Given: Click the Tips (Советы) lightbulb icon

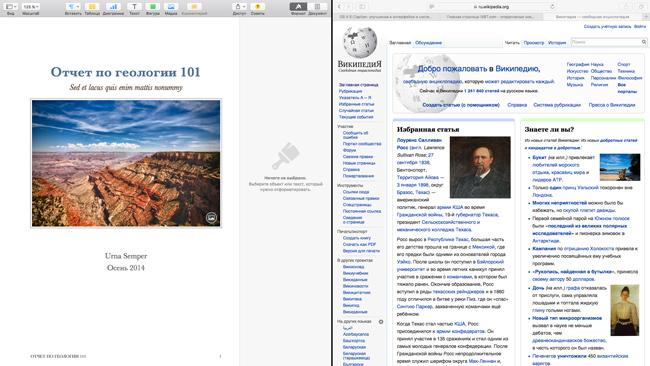Looking at the screenshot, I should click(x=257, y=7).
